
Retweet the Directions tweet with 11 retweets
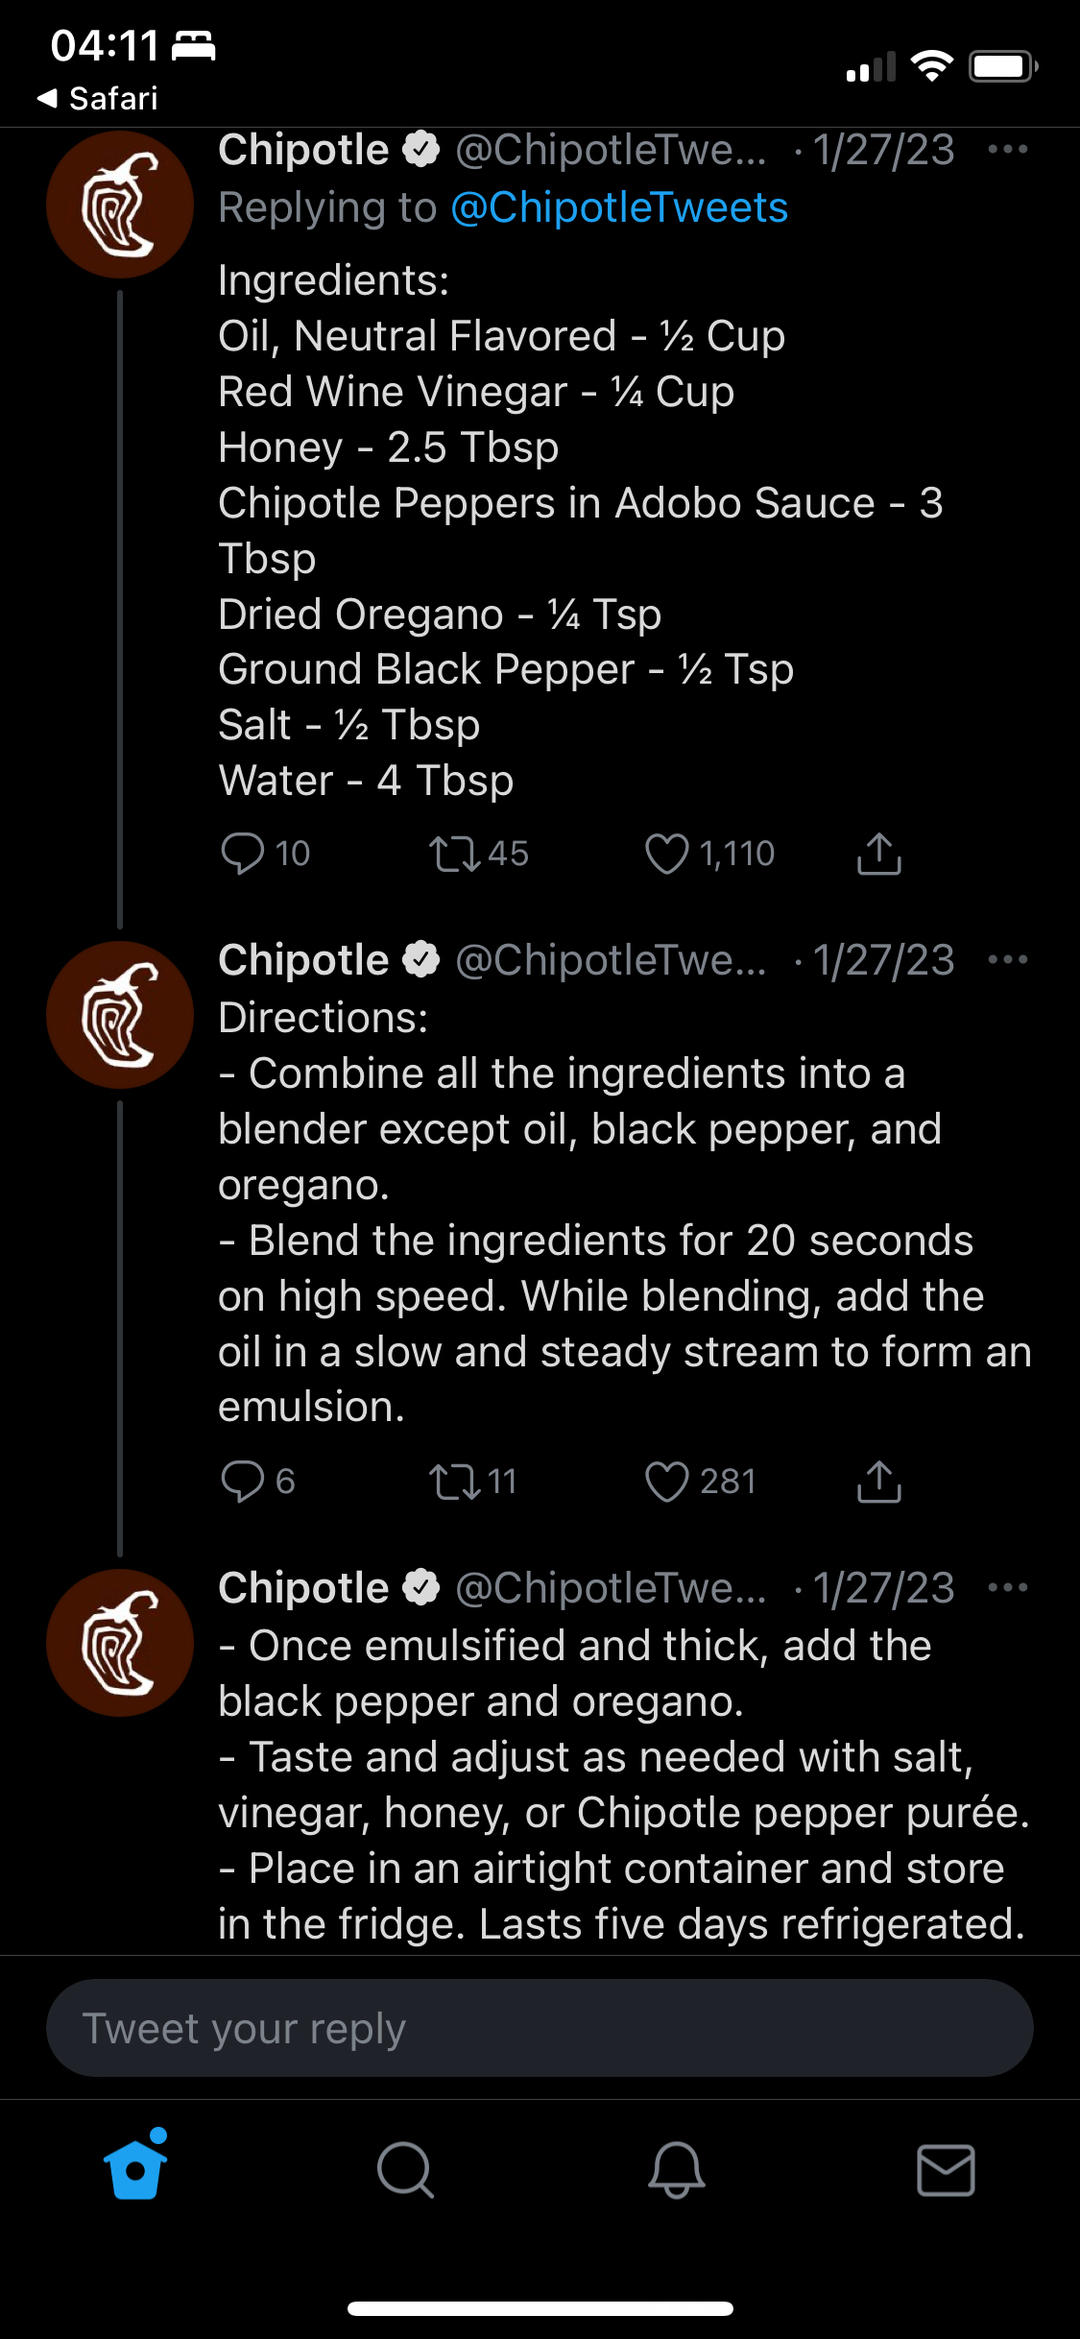454,1481
